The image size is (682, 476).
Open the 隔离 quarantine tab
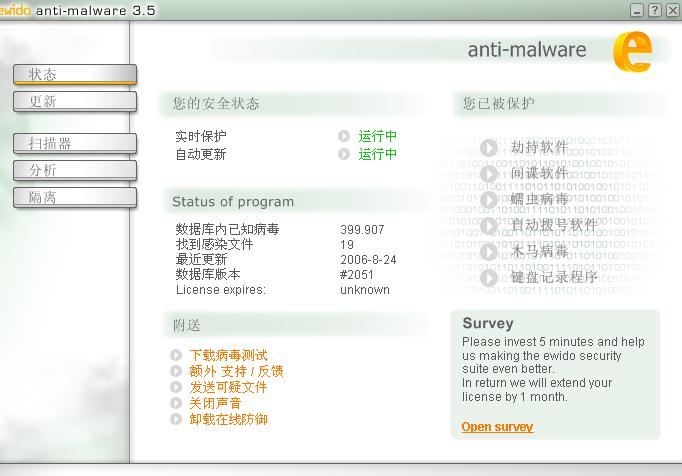point(75,198)
